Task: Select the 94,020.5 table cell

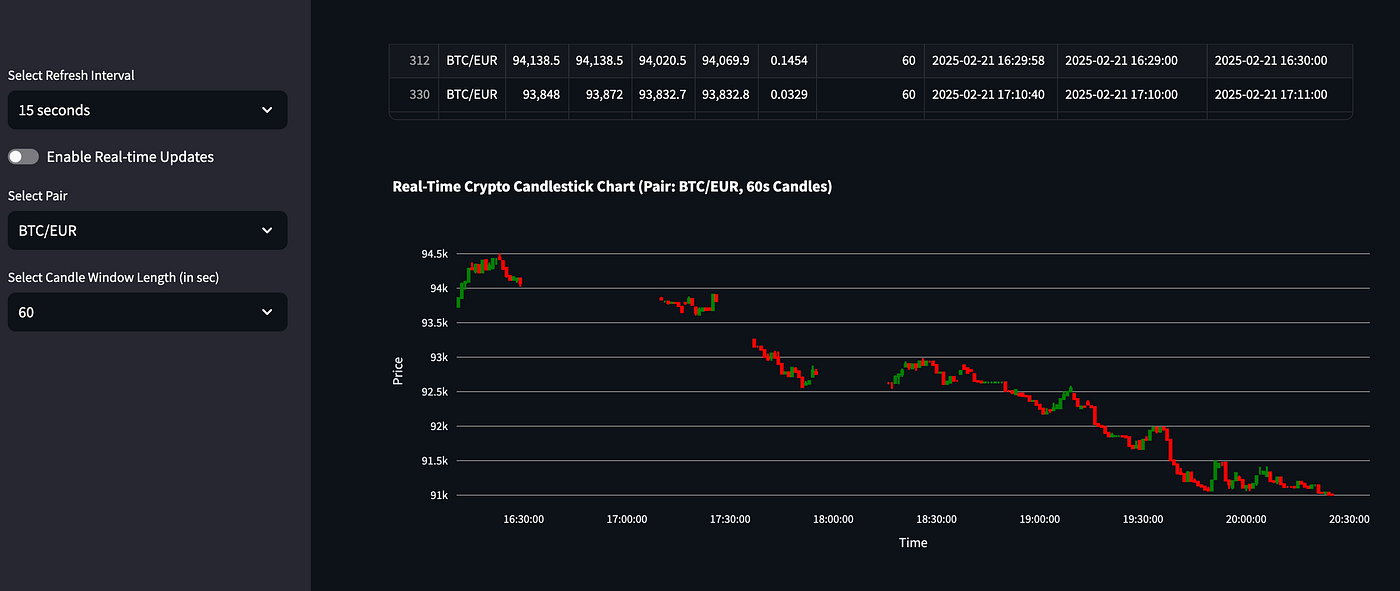Action: 663,61
